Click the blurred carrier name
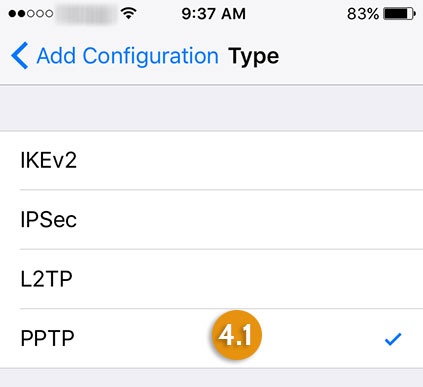 pyautogui.click(x=86, y=14)
